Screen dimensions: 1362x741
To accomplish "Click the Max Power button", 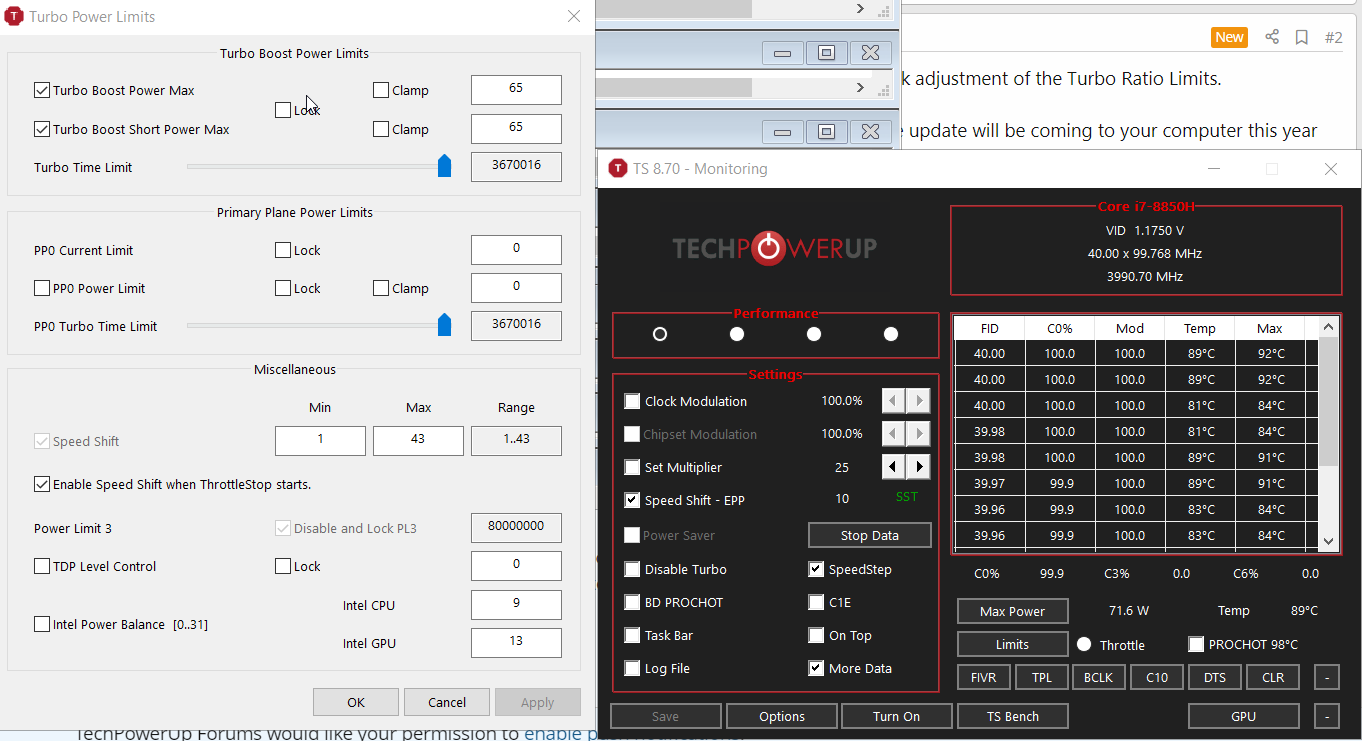I will 1013,611.
